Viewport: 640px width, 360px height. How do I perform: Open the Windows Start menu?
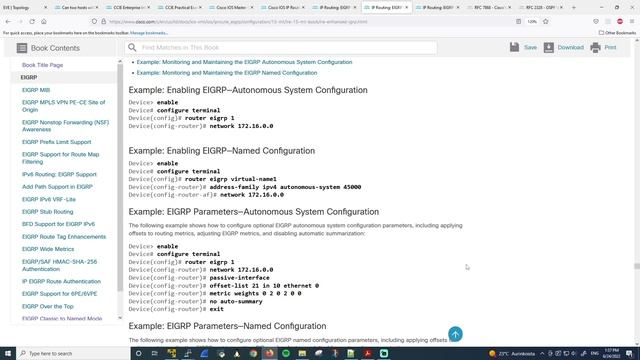pos(8,353)
